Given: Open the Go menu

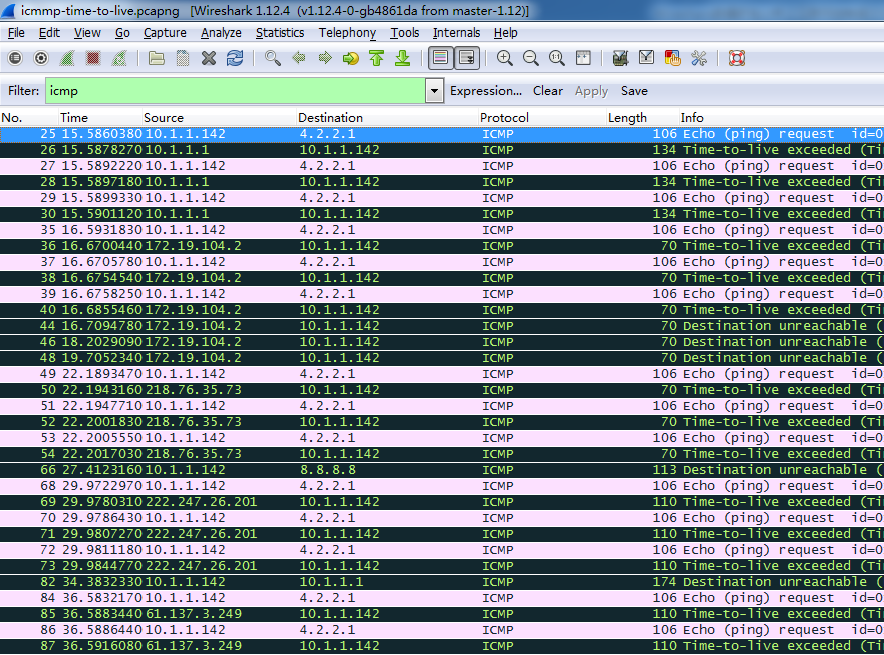Looking at the screenshot, I should coord(122,33).
